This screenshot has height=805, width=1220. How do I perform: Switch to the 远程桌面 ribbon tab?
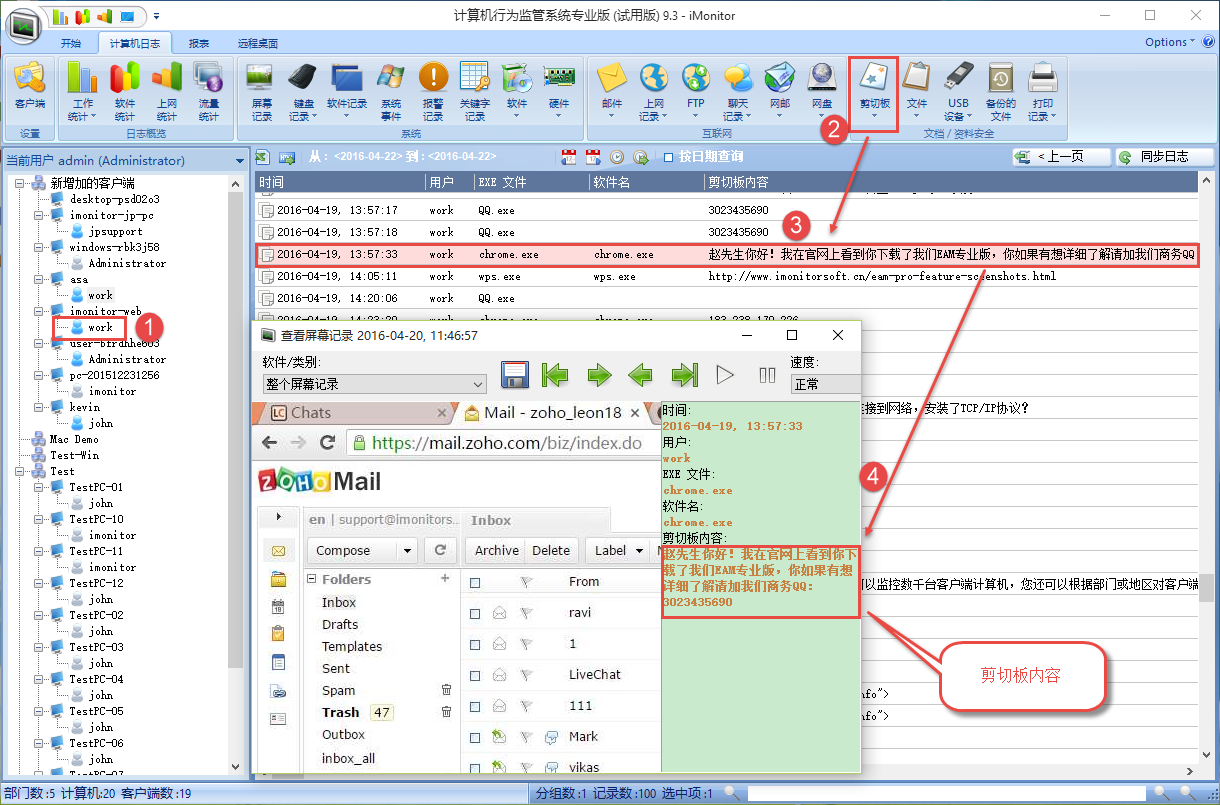[258, 43]
